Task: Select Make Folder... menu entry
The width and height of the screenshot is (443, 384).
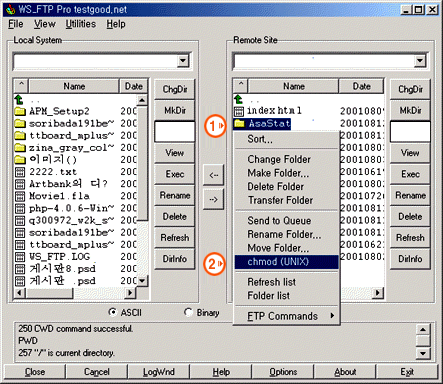Action: 287,173
